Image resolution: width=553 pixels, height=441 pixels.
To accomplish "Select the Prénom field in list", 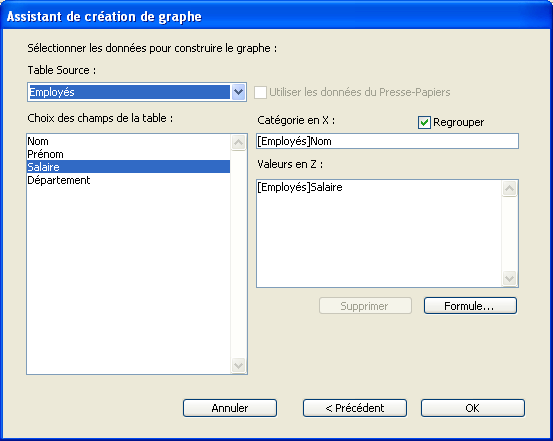I will pyautogui.click(x=128, y=154).
